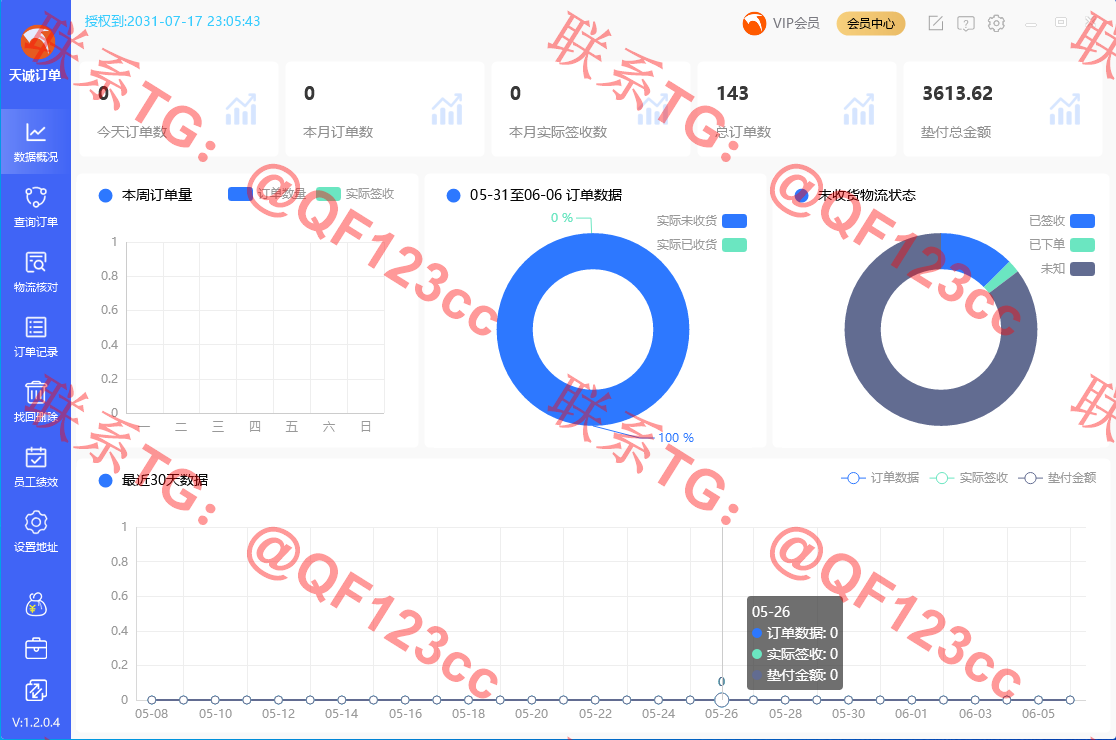Toggle 订单数量 legend in weekly chart
Image resolution: width=1116 pixels, height=740 pixels.
point(267,194)
